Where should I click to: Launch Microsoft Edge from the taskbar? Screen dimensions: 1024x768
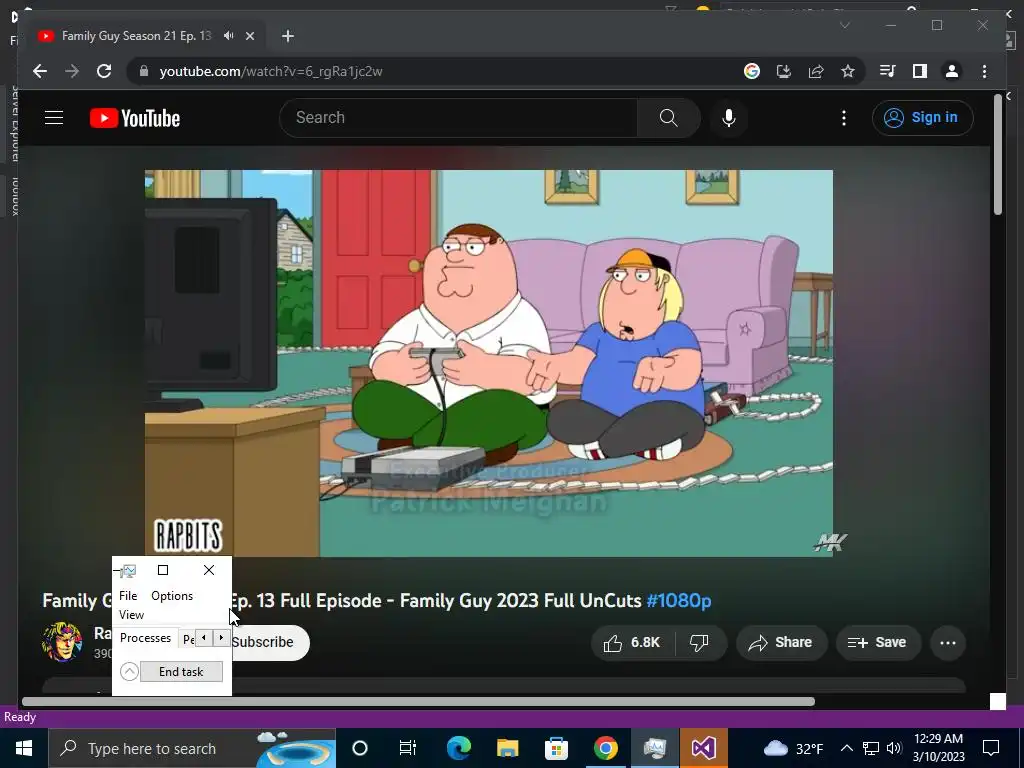(458, 748)
